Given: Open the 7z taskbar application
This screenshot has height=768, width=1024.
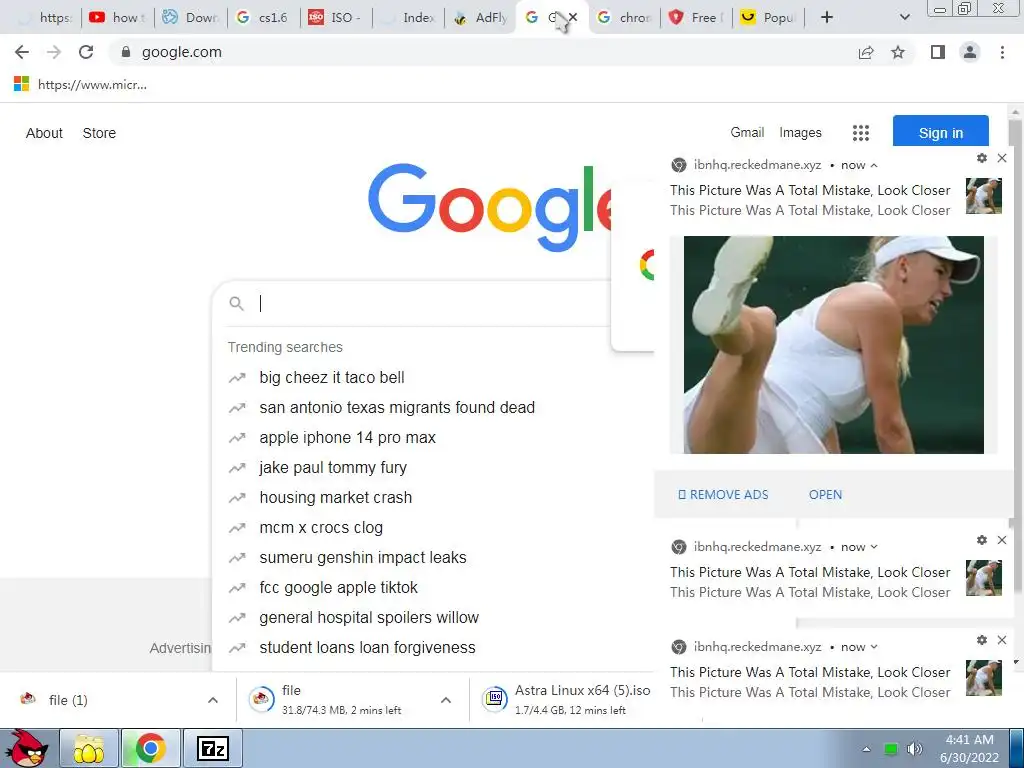Looking at the screenshot, I should tap(213, 748).
